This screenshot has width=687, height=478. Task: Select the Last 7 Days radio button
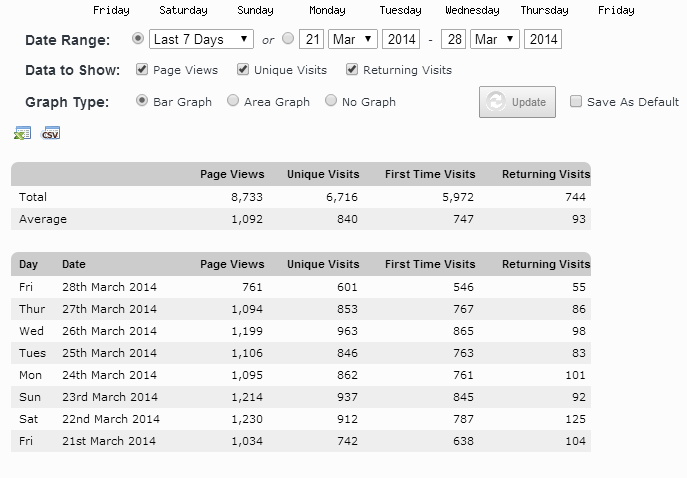(138, 39)
